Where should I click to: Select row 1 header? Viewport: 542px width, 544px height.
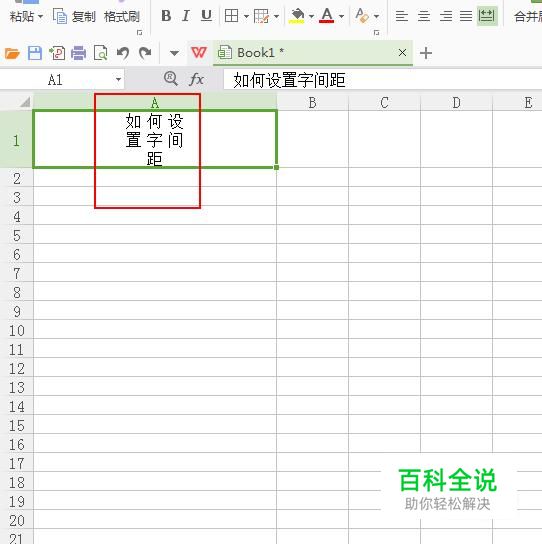coord(16,139)
